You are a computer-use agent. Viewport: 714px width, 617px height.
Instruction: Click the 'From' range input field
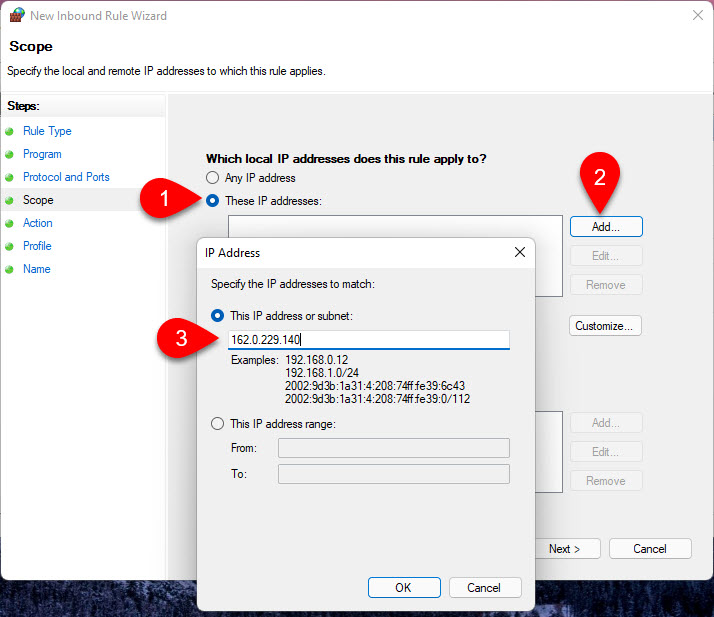pos(393,448)
